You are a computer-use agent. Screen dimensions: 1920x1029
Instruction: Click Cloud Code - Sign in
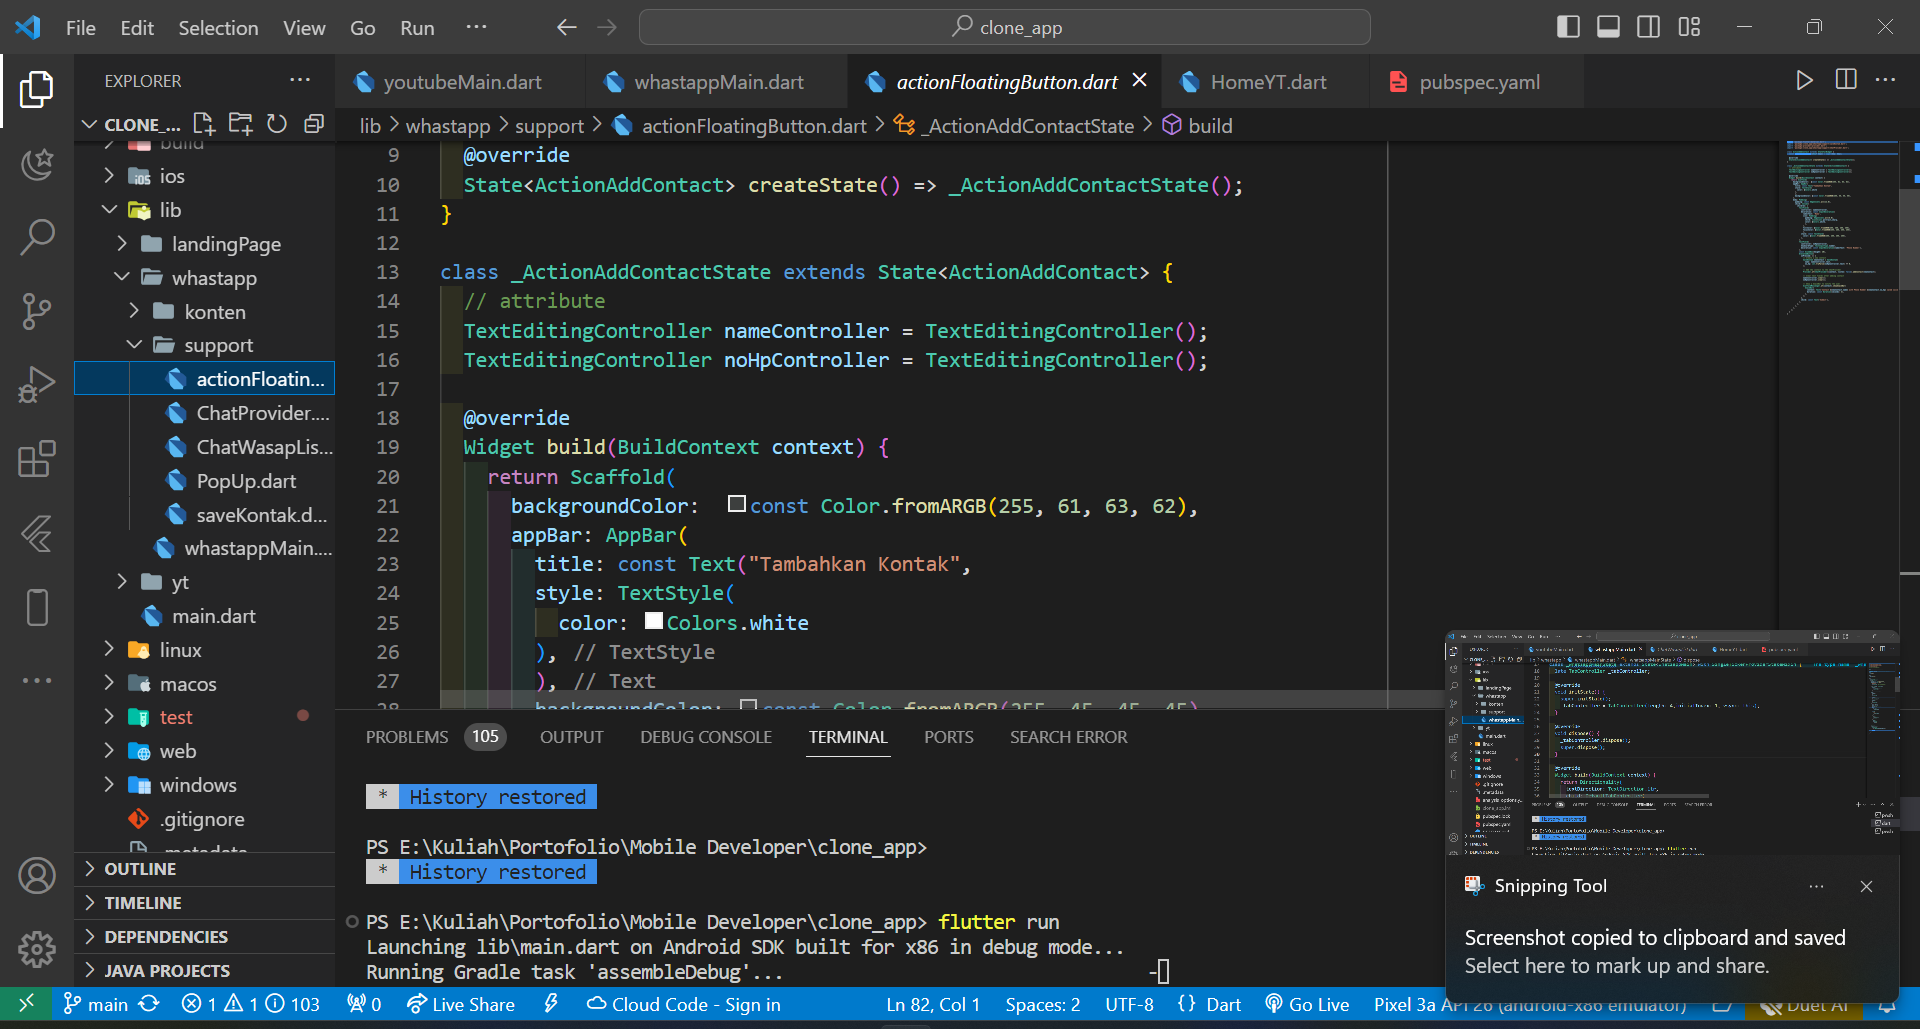pyautogui.click(x=683, y=1004)
